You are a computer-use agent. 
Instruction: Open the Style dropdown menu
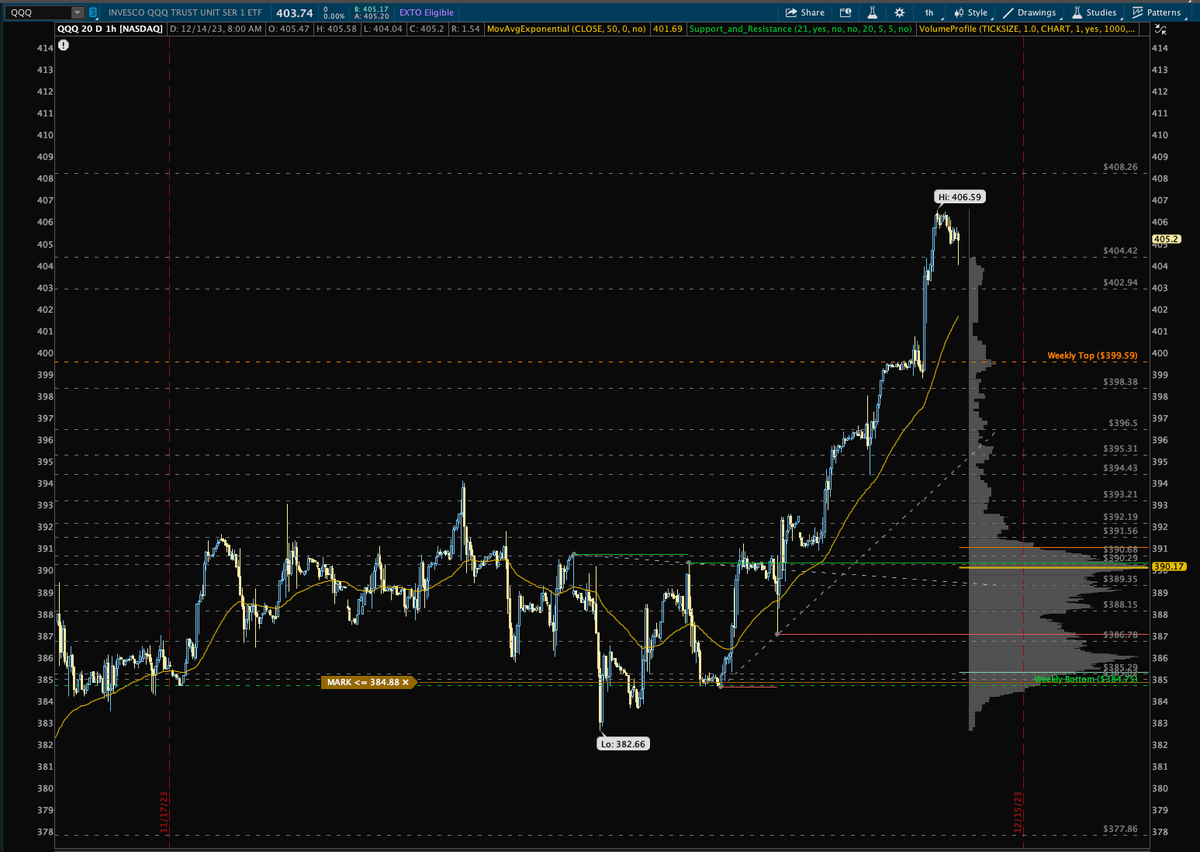point(971,12)
